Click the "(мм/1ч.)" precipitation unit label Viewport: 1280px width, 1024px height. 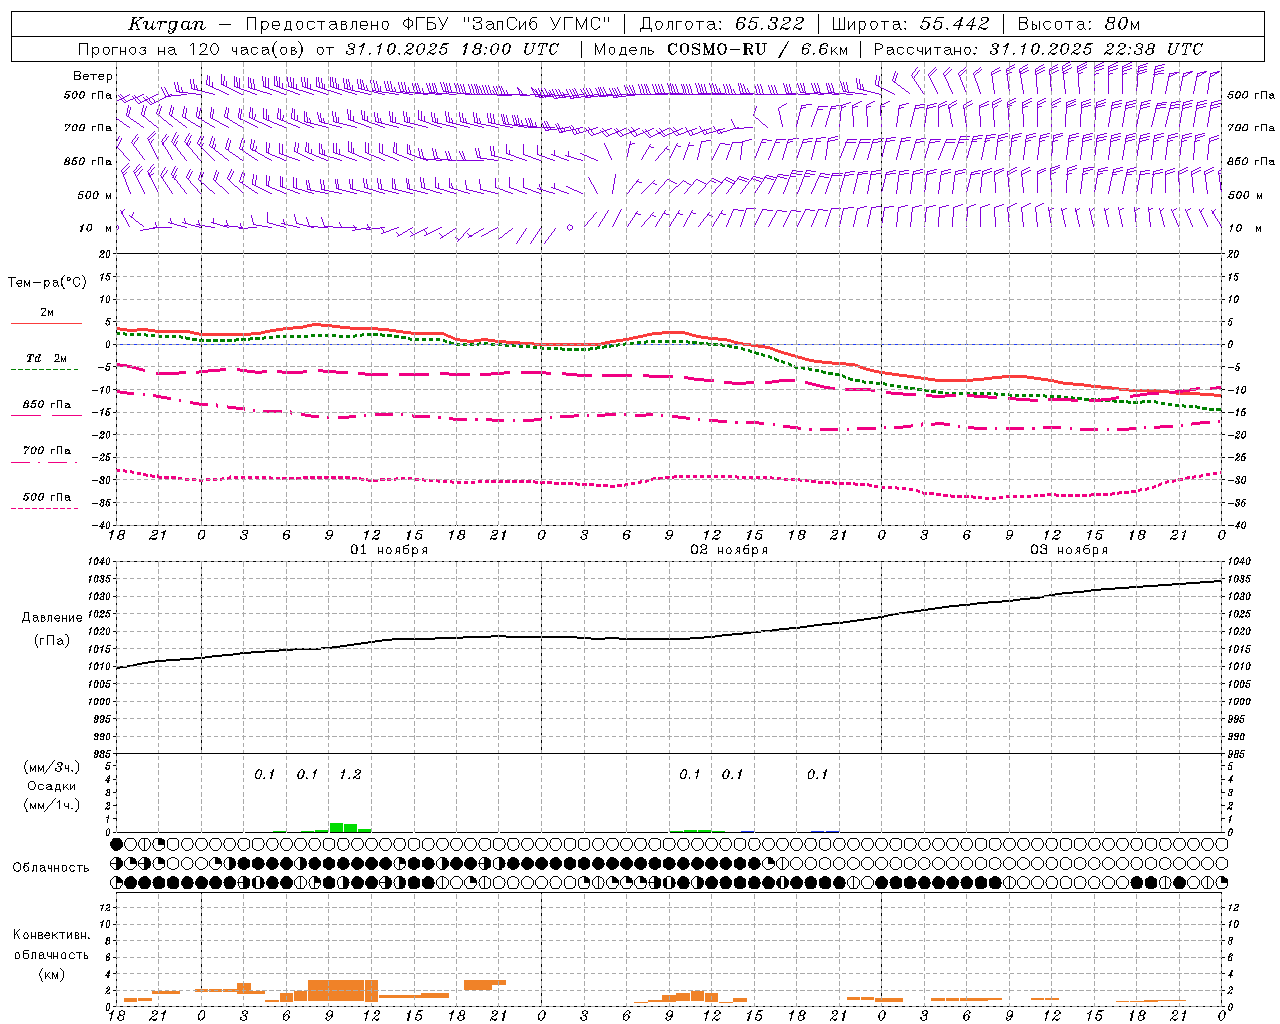[x=52, y=805]
